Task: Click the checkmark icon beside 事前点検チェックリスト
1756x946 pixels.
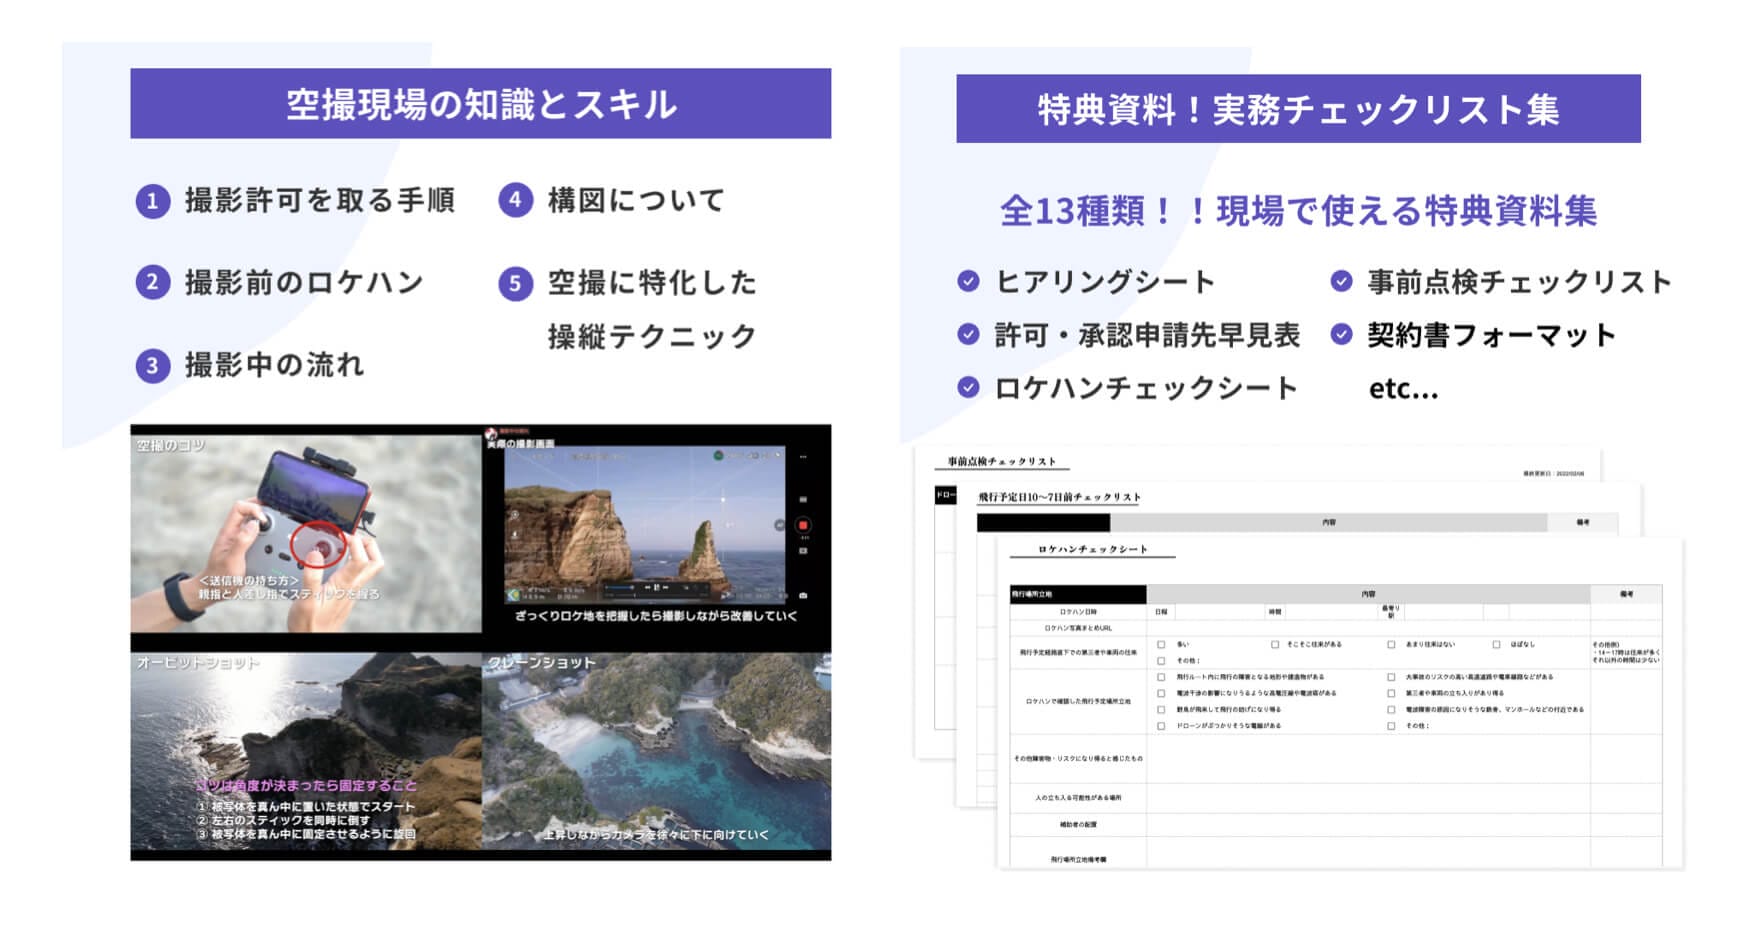Action: [x=1341, y=282]
